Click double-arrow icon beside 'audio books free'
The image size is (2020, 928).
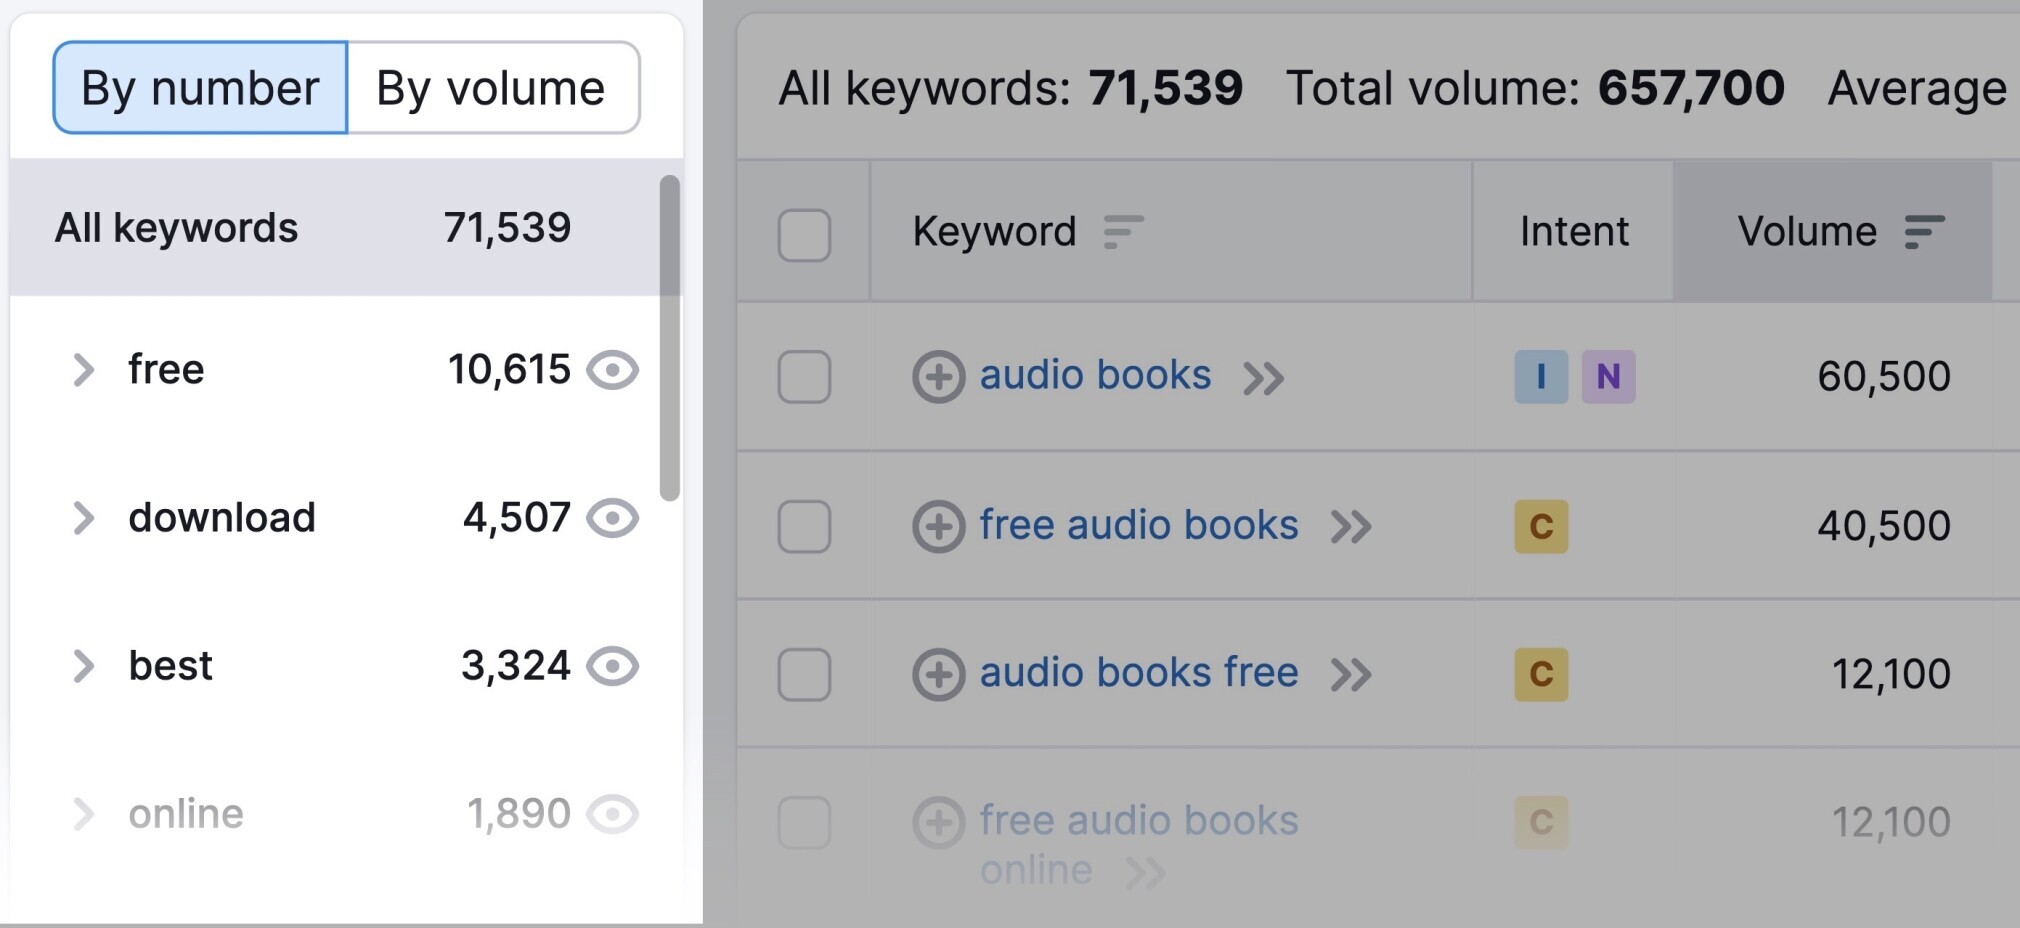click(x=1351, y=675)
